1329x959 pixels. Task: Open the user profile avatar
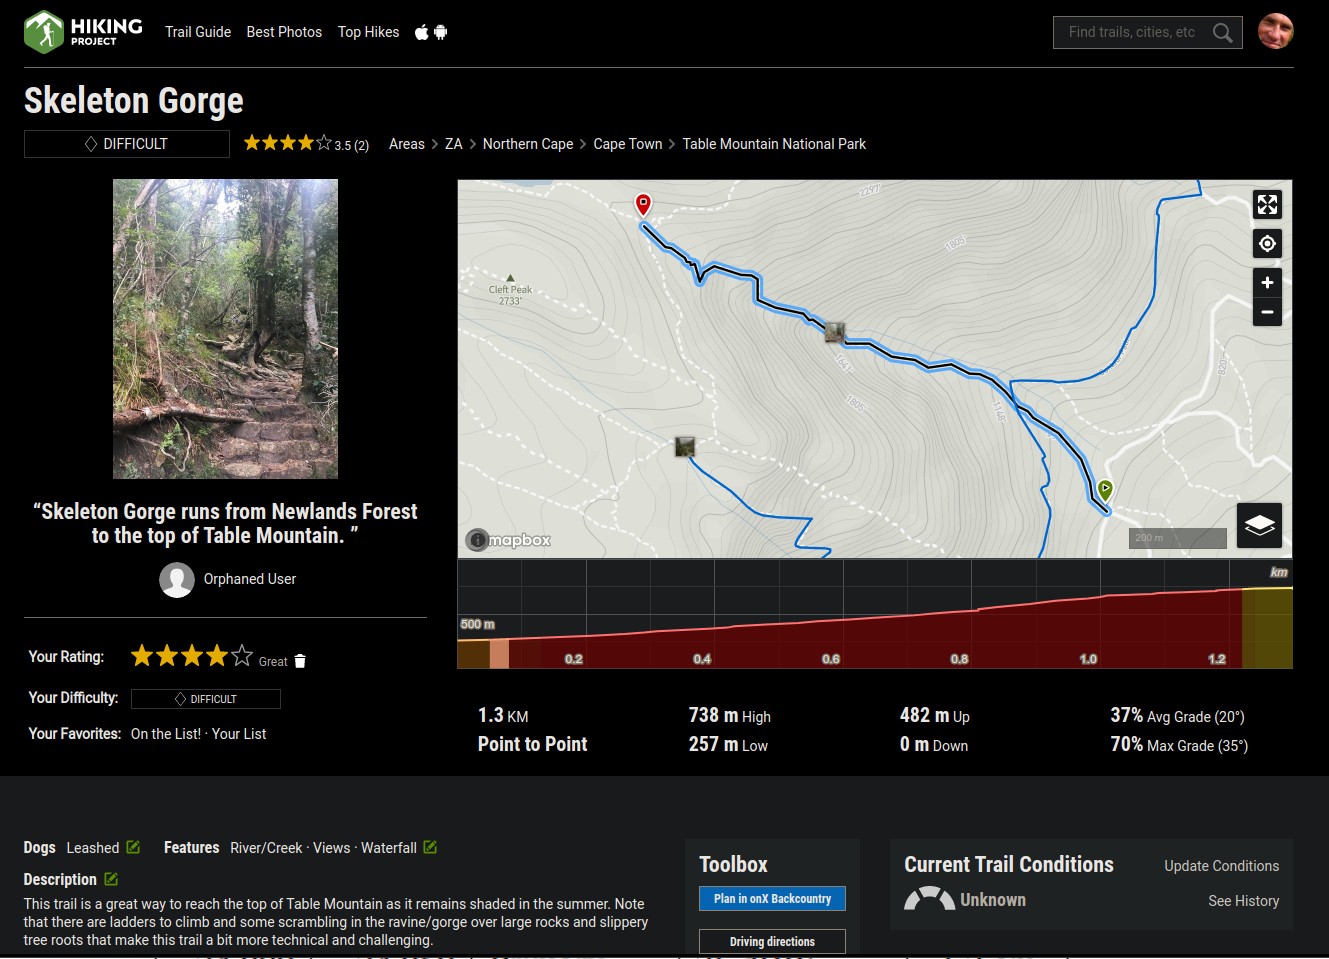pos(1275,32)
